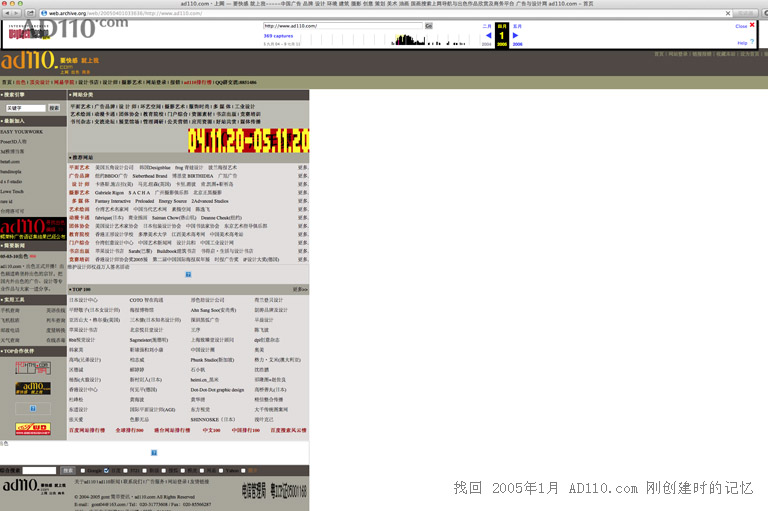This screenshot has width=768, height=511.
Task: Click the stop-loading X in the address bar
Action: point(728,13)
